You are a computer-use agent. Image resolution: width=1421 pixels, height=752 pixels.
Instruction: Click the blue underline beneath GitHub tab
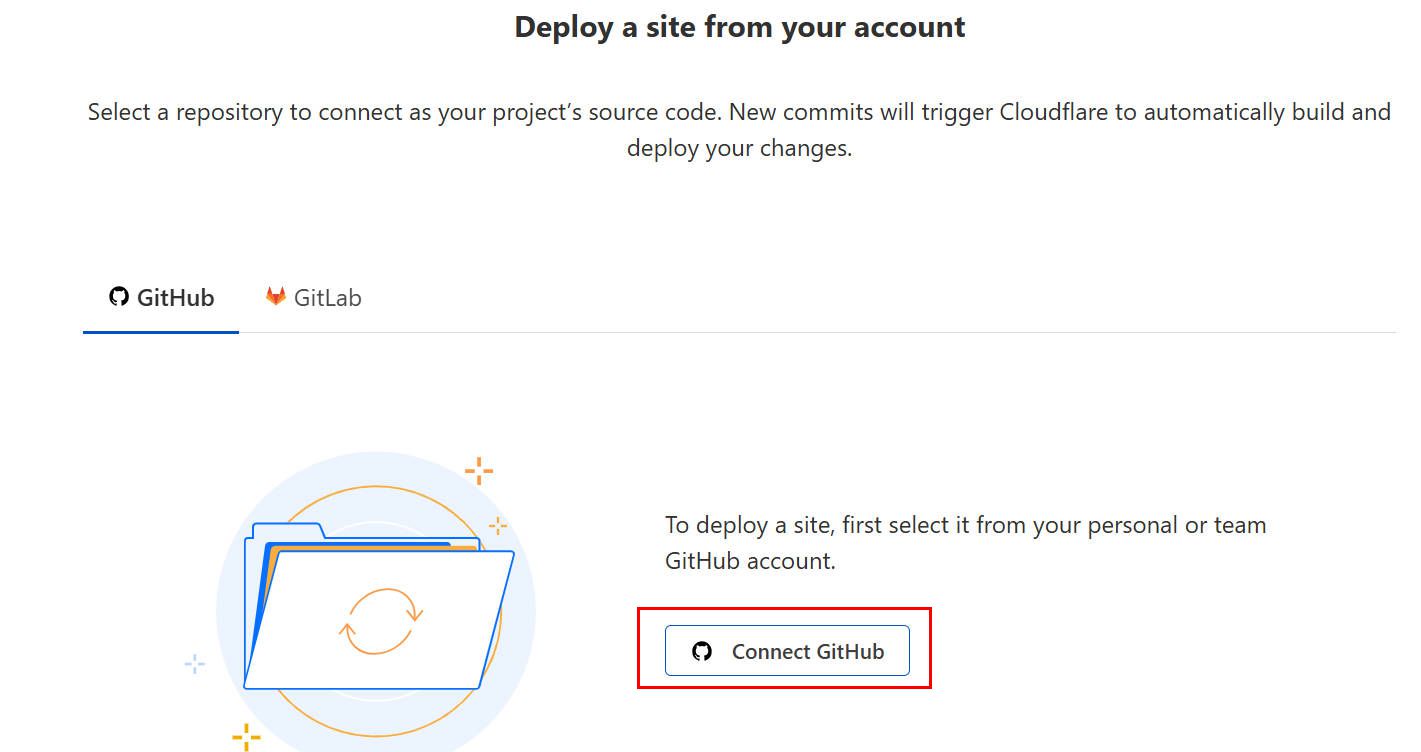tap(161, 331)
